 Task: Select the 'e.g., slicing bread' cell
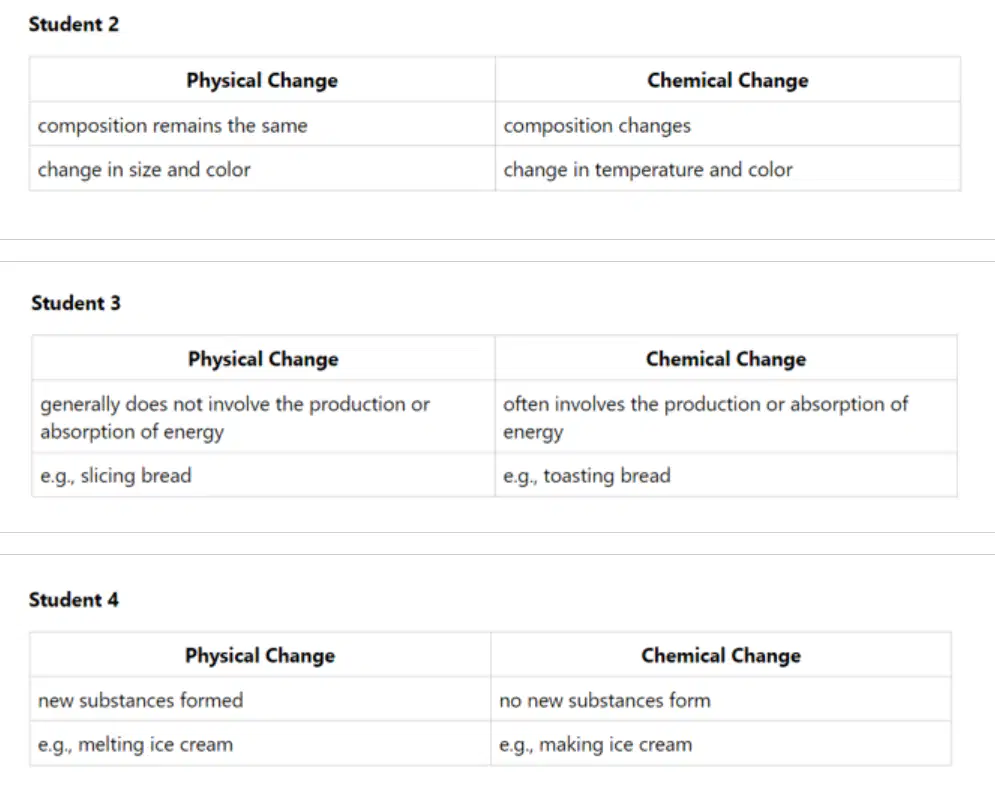(x=263, y=475)
